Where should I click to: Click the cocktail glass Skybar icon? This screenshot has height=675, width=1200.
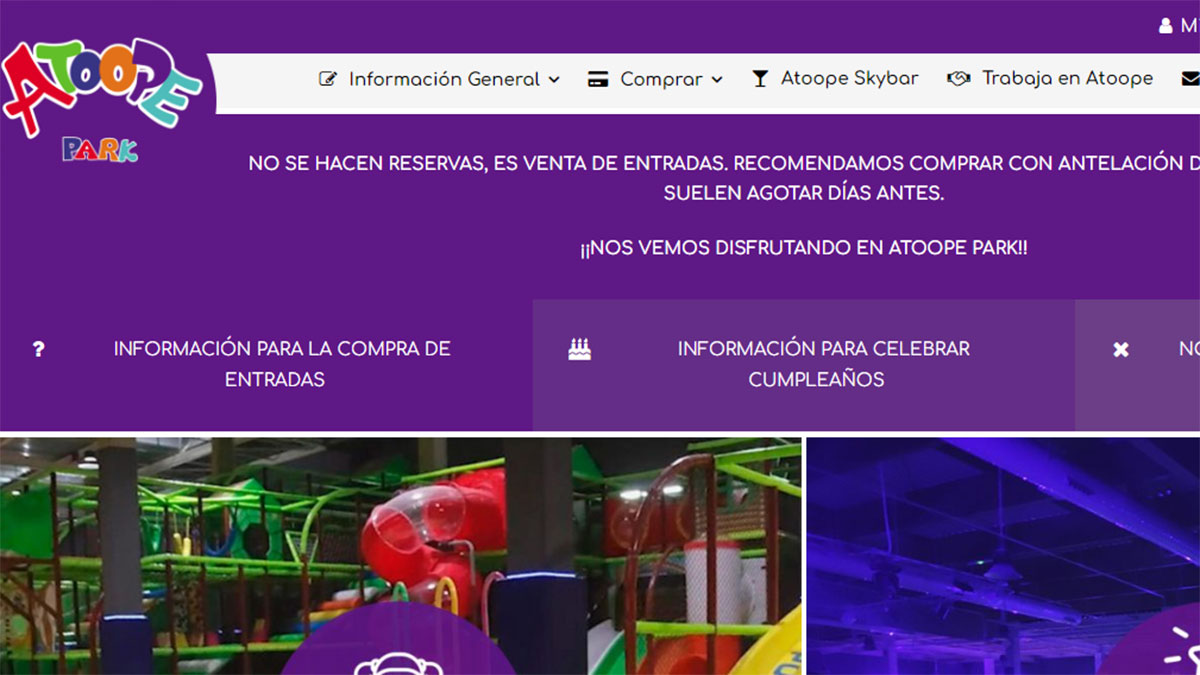pyautogui.click(x=760, y=79)
